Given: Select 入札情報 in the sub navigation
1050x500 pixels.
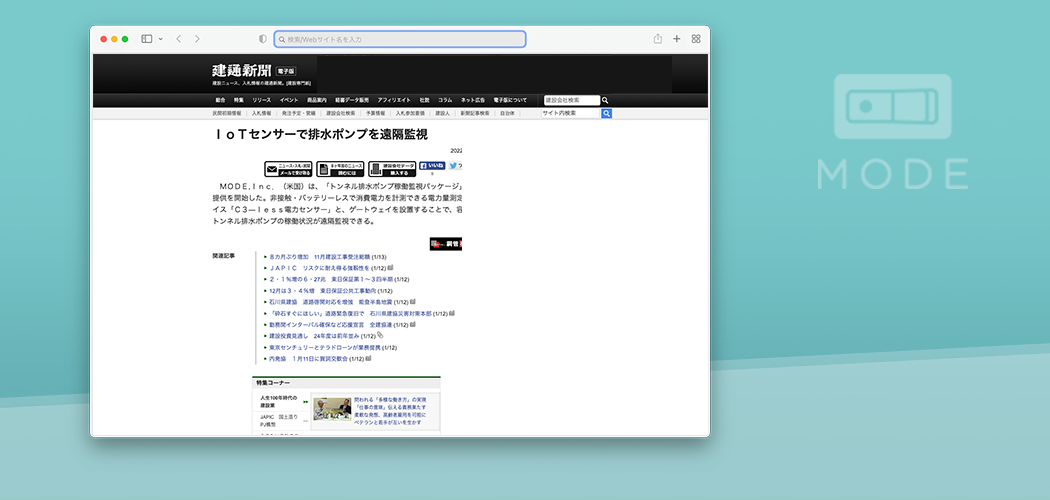Looking at the screenshot, I should [x=263, y=113].
